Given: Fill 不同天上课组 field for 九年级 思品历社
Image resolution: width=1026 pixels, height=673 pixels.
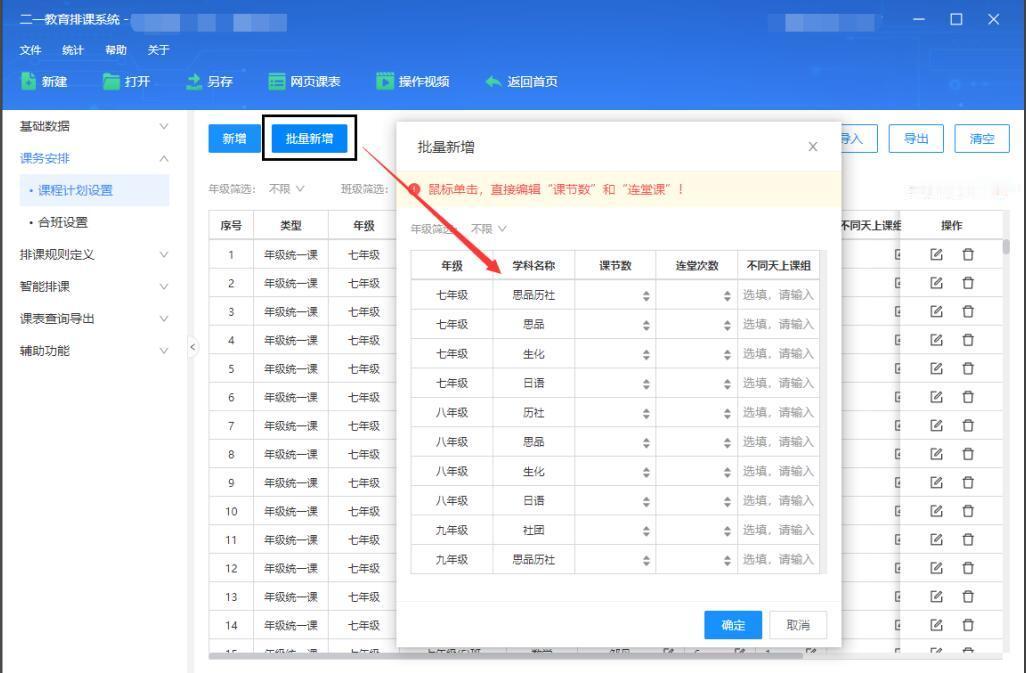Looking at the screenshot, I should [778, 560].
